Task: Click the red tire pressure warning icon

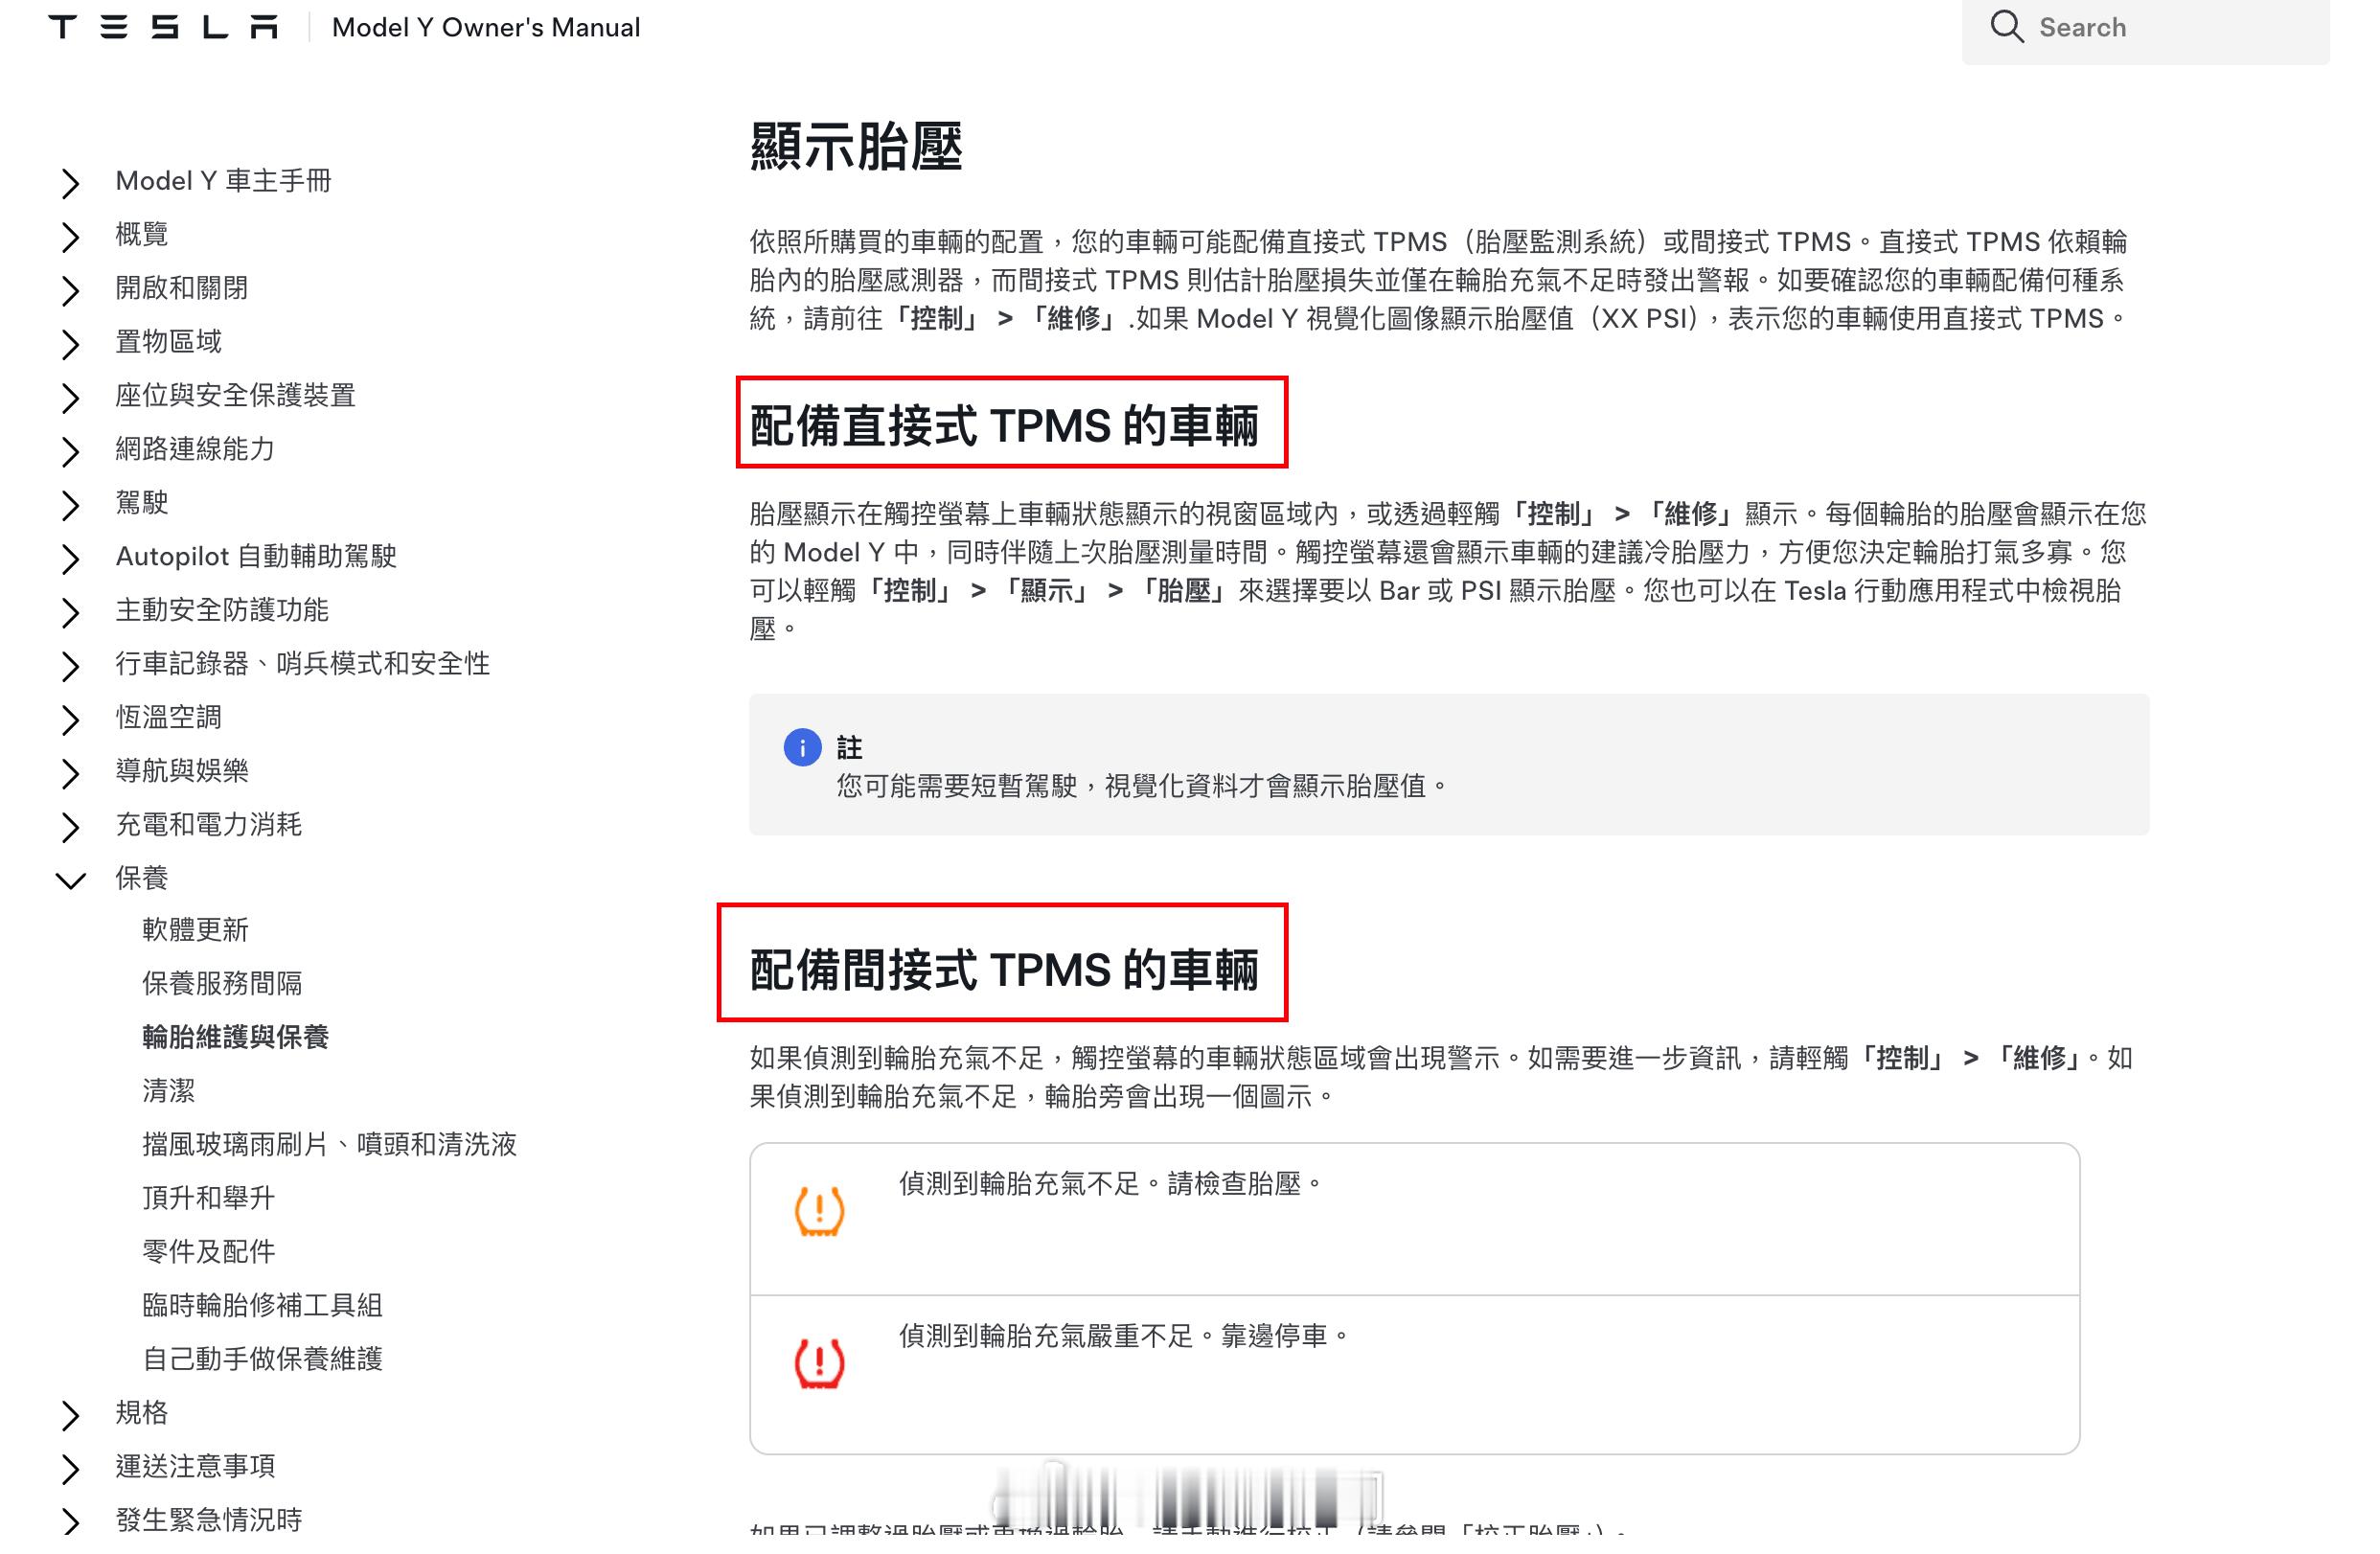Action: coord(819,1363)
